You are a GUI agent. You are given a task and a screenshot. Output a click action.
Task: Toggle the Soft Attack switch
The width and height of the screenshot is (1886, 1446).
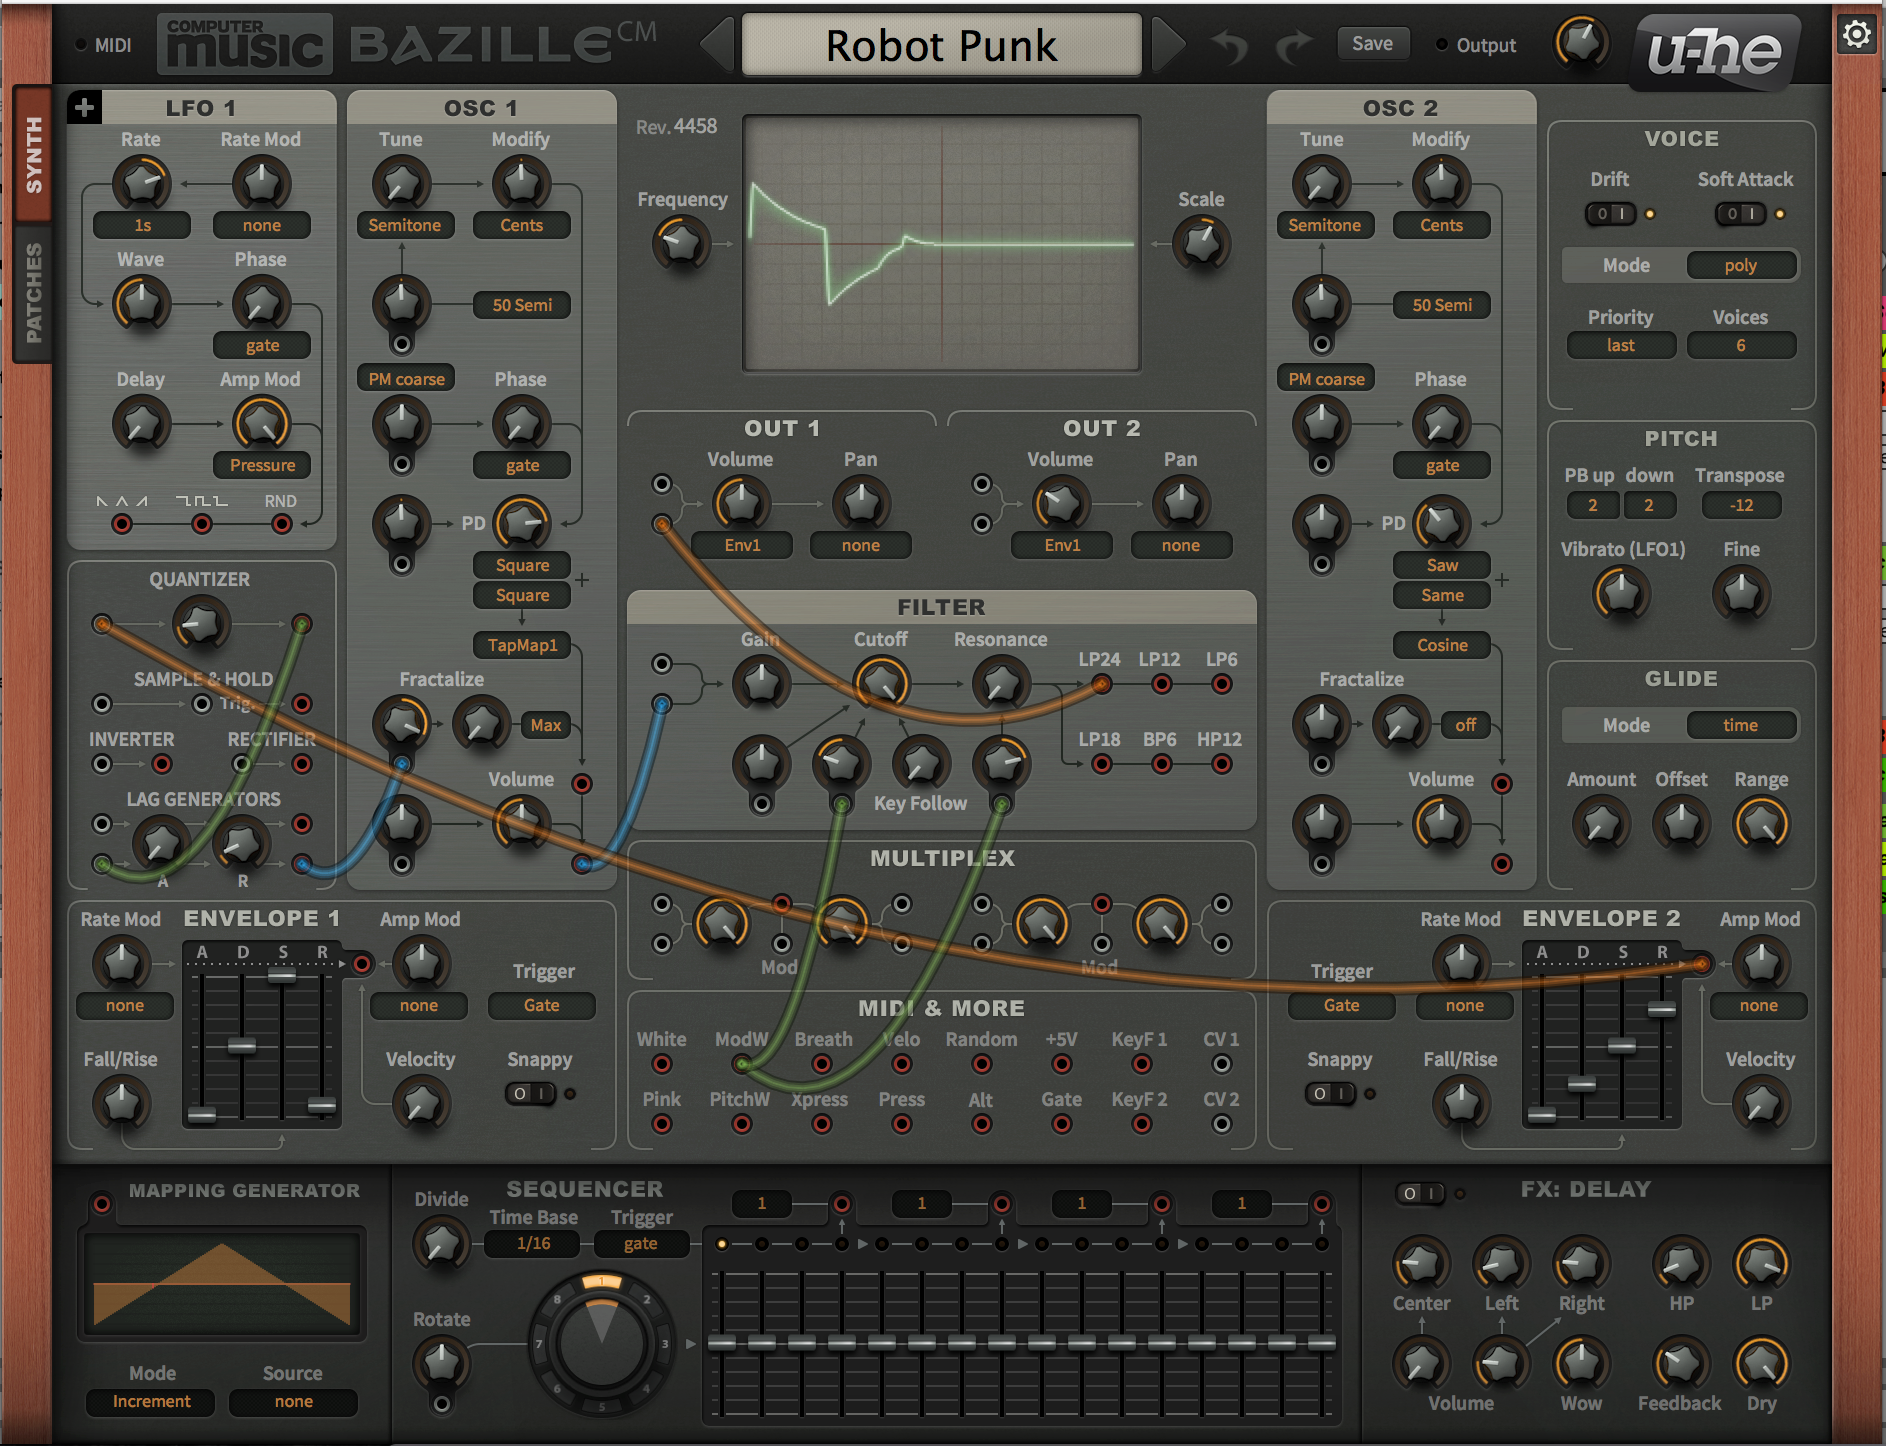[x=1740, y=214]
